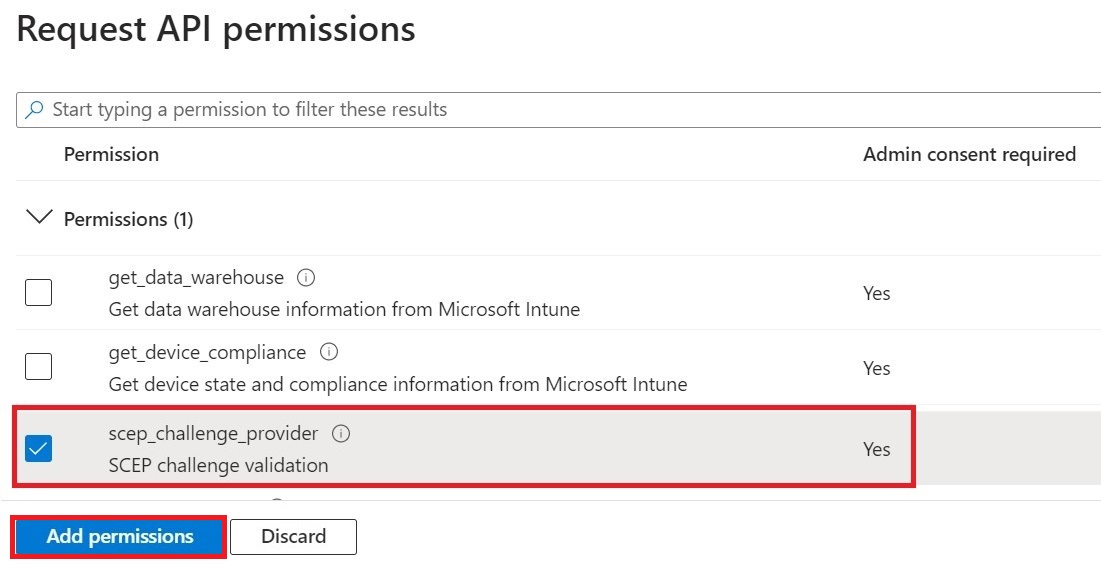Click the Discard button
The width and height of the screenshot is (1101, 565).
(x=294, y=537)
